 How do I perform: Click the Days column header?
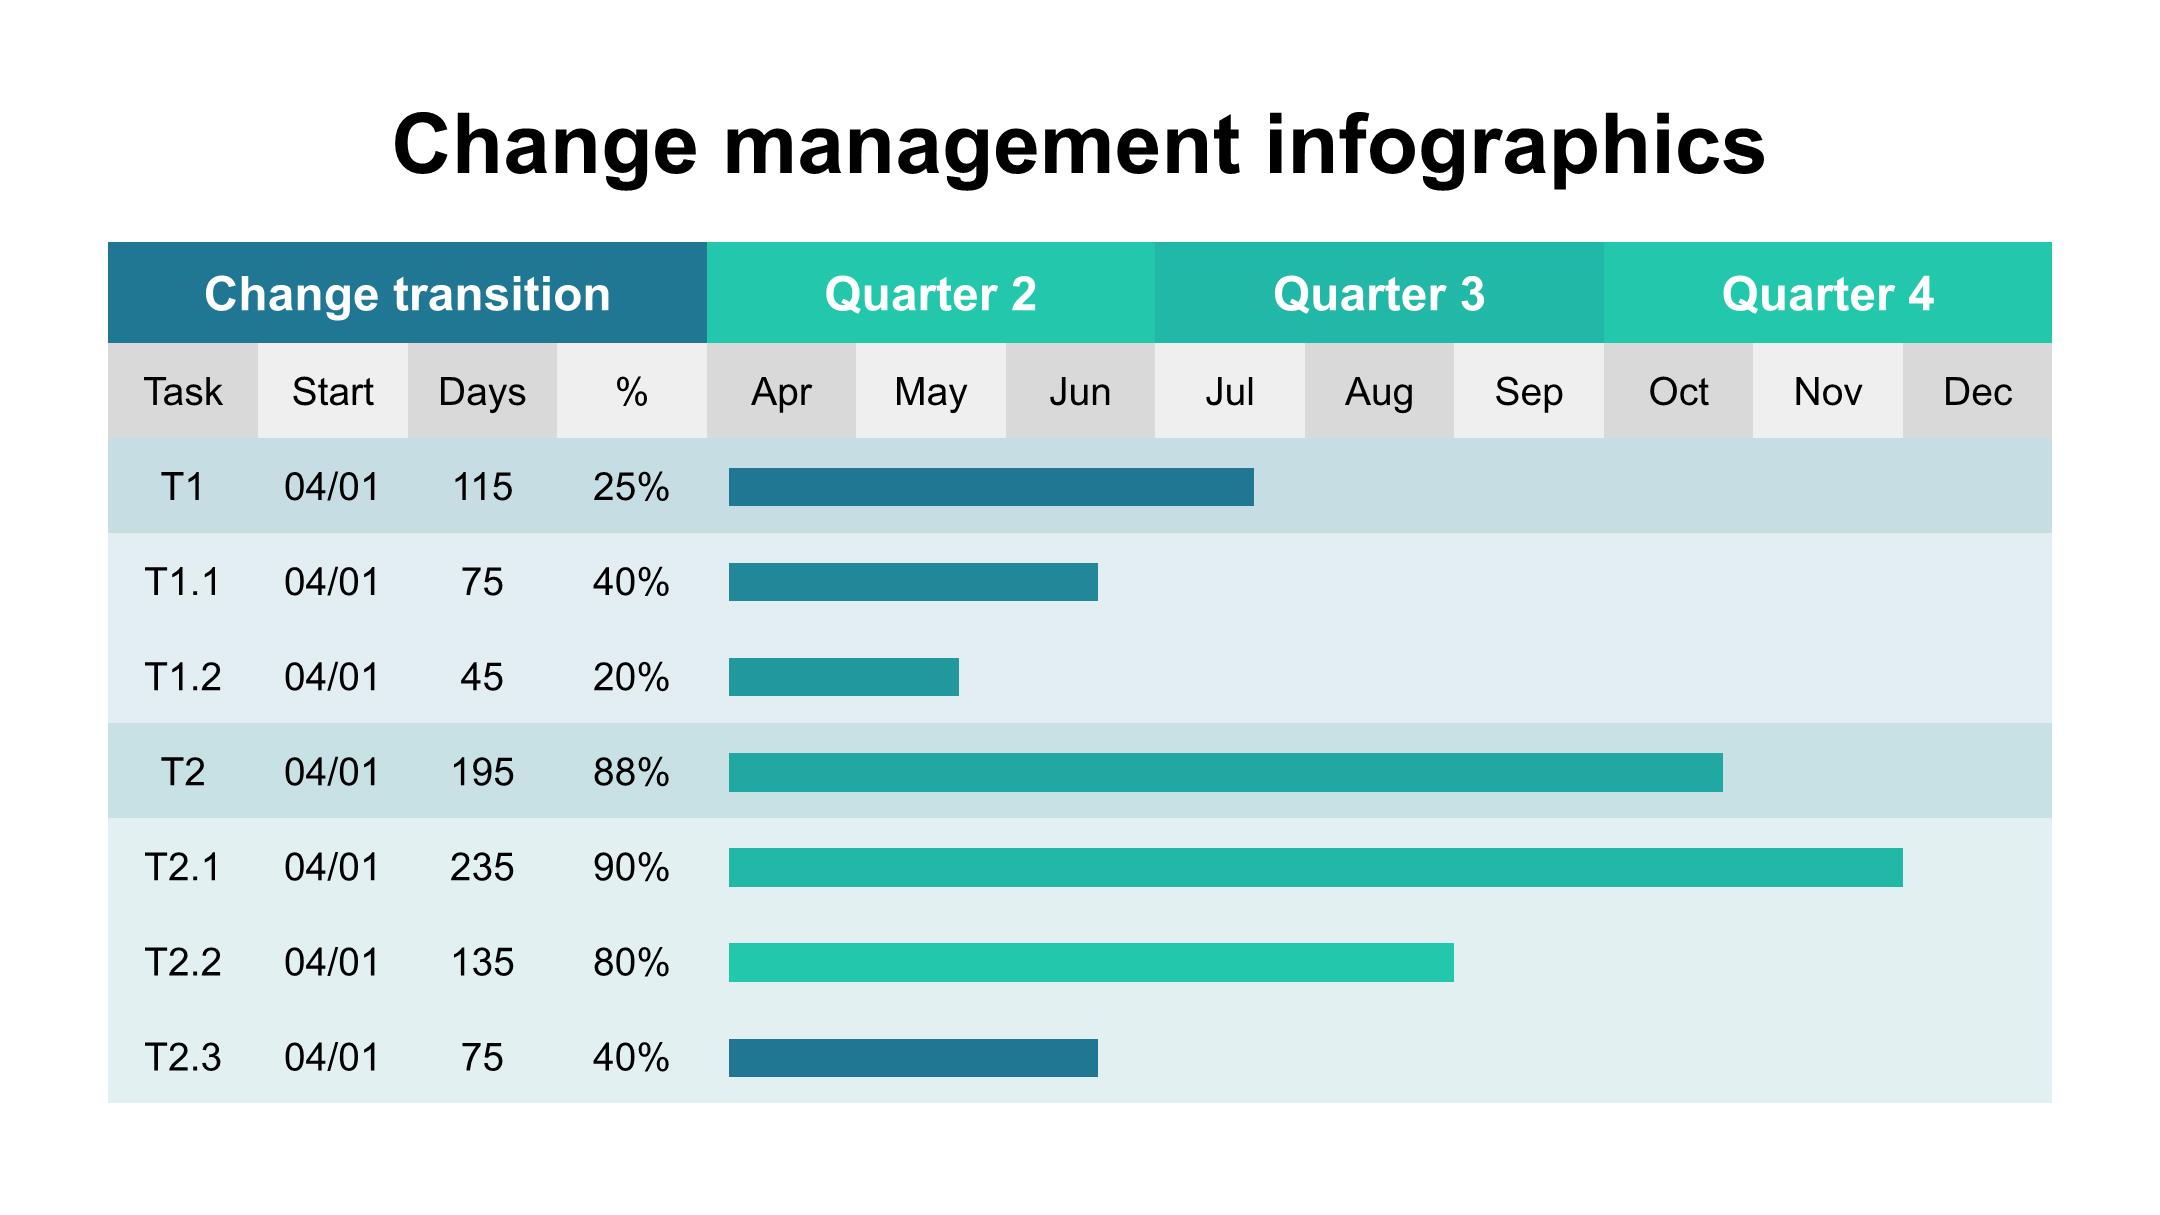point(482,391)
